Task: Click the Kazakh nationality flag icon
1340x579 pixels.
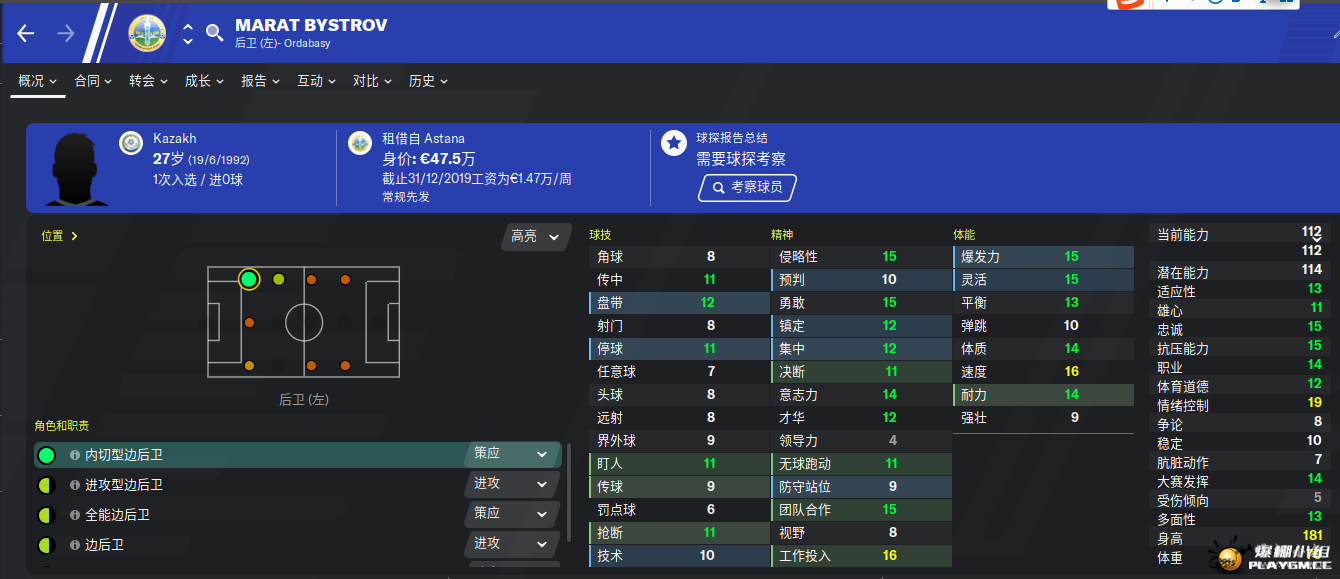Action: point(131,143)
